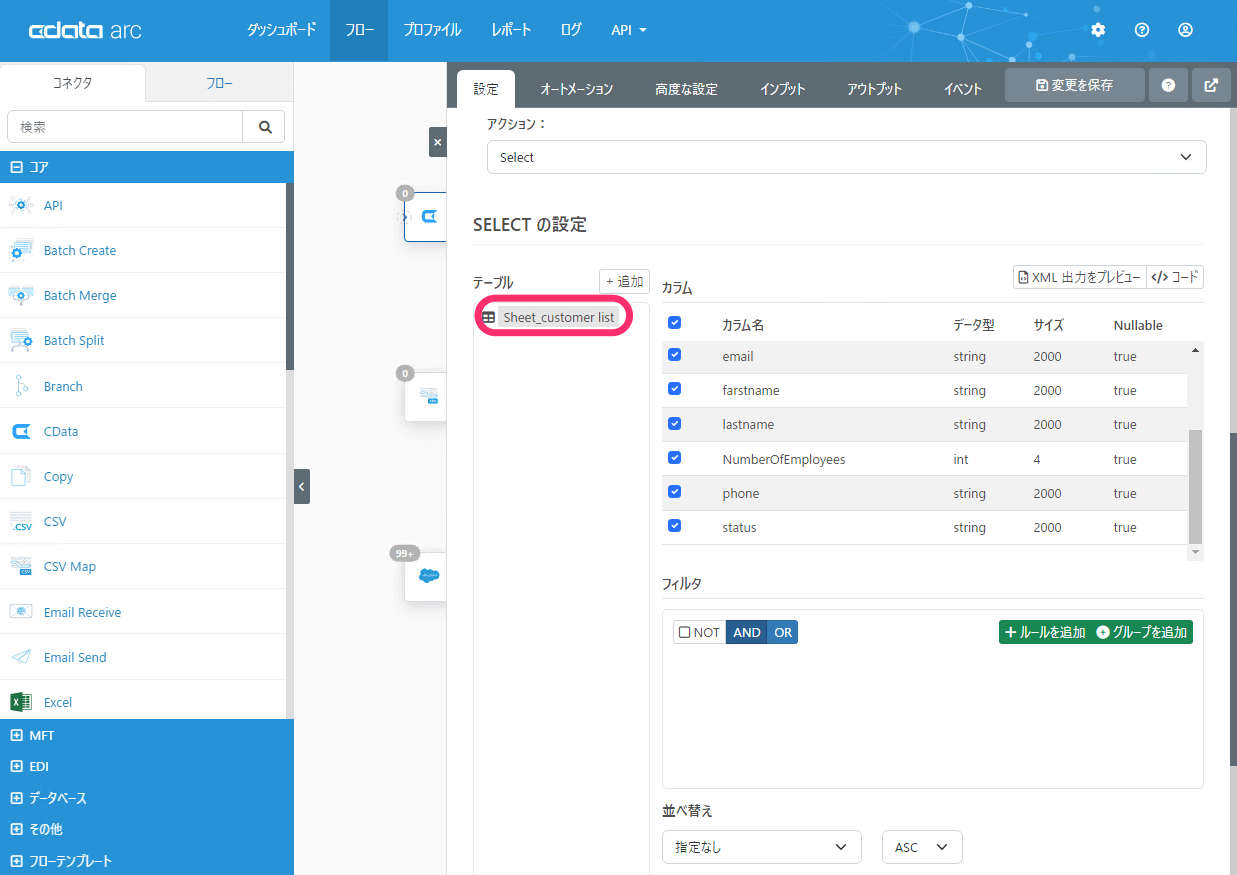Select the AND filter condition

click(747, 632)
